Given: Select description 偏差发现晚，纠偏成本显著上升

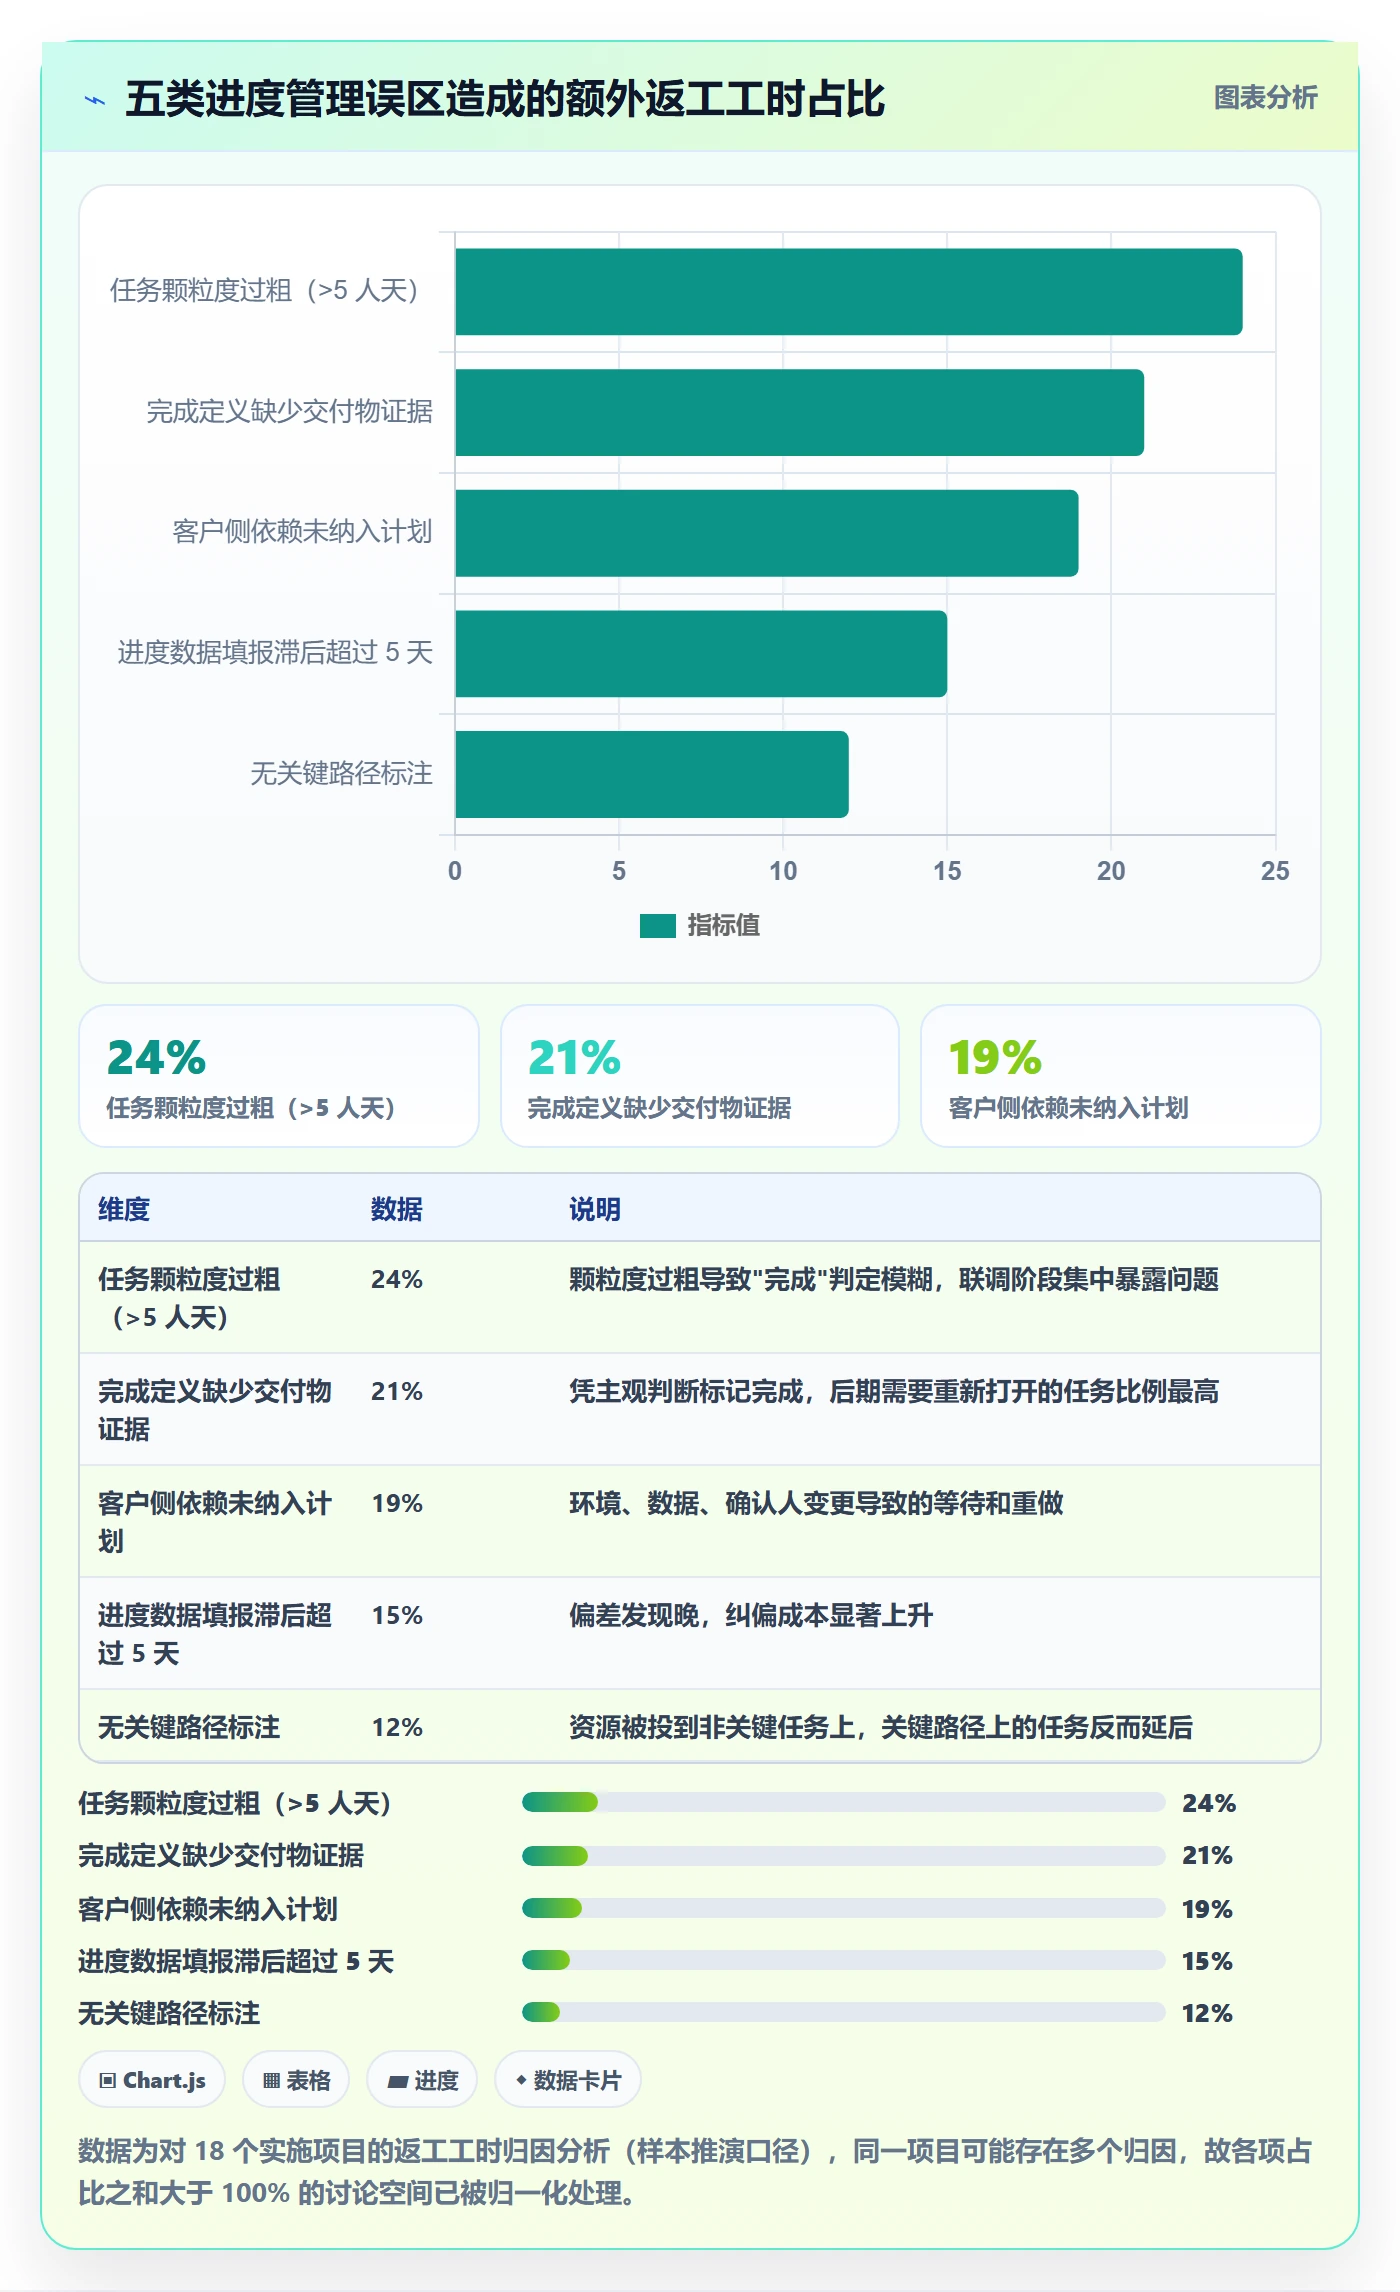Looking at the screenshot, I should (751, 1615).
